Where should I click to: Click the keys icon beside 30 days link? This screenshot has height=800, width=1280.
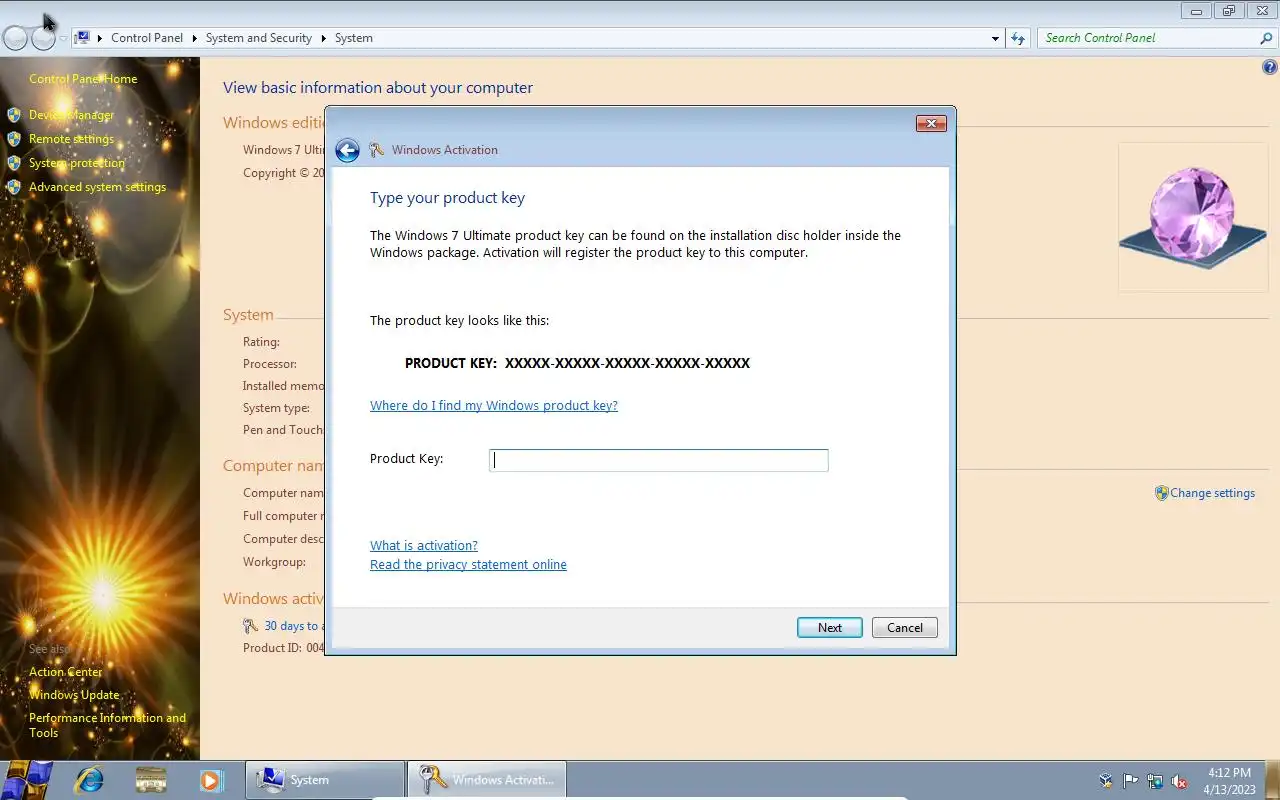click(250, 626)
